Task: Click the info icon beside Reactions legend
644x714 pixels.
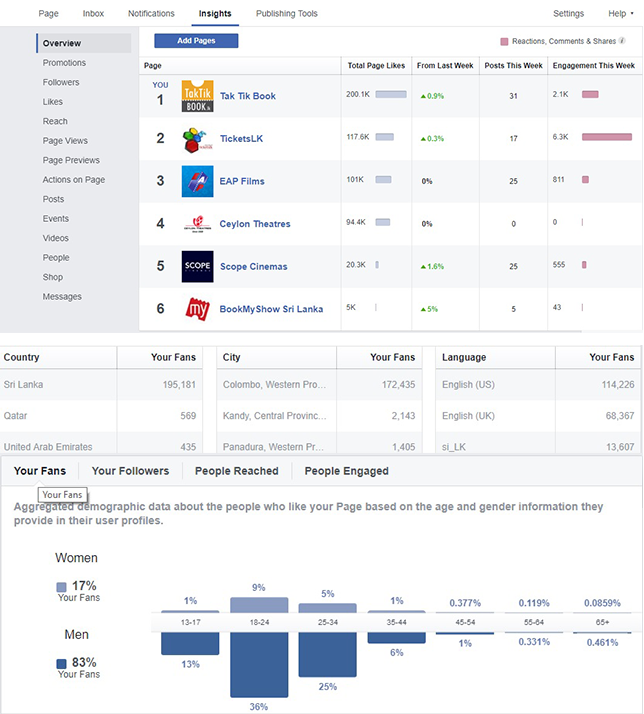Action: [x=622, y=41]
